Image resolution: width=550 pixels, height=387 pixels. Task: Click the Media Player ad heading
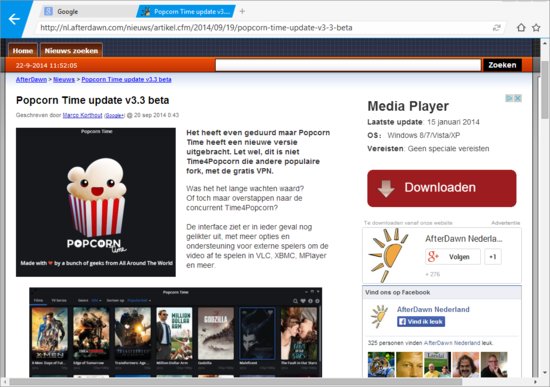coord(408,106)
